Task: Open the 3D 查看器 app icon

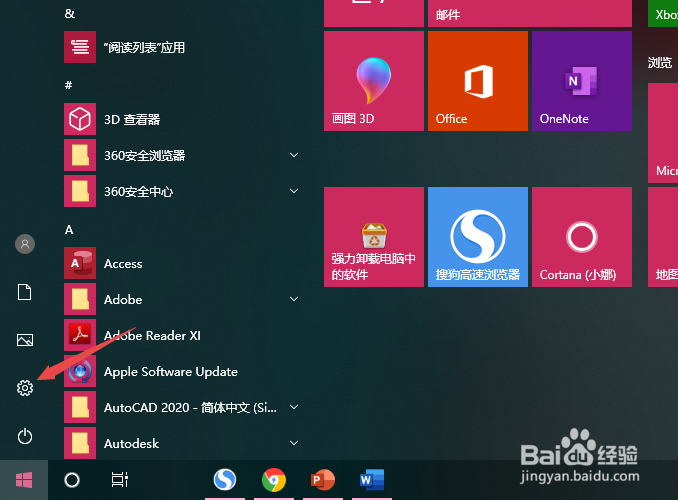Action: click(80, 119)
